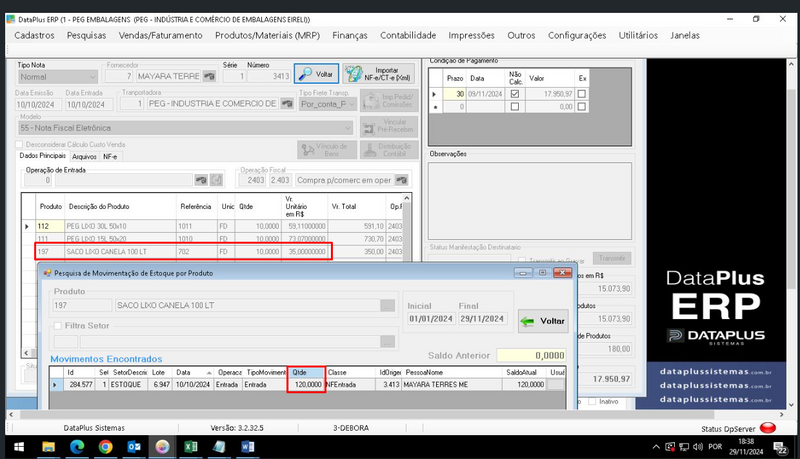The width and height of the screenshot is (800, 459).
Task: Click the Distribuição Contábil button
Action: [x=389, y=150]
